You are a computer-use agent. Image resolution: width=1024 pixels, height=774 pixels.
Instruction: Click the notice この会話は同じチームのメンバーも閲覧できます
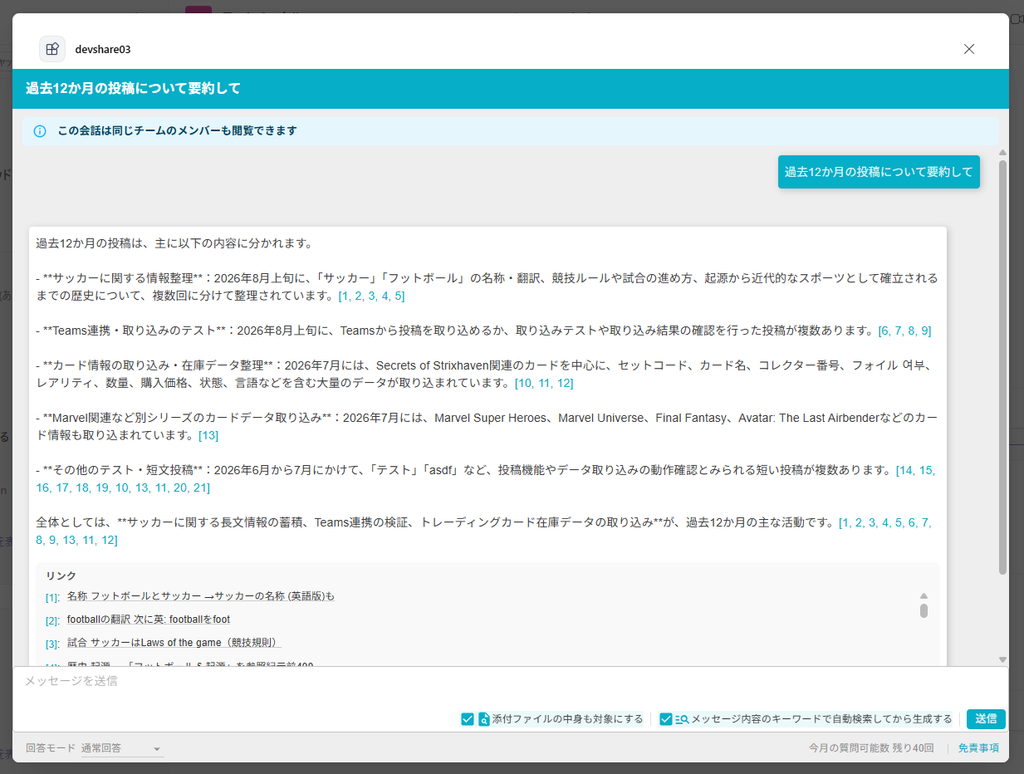coord(177,131)
